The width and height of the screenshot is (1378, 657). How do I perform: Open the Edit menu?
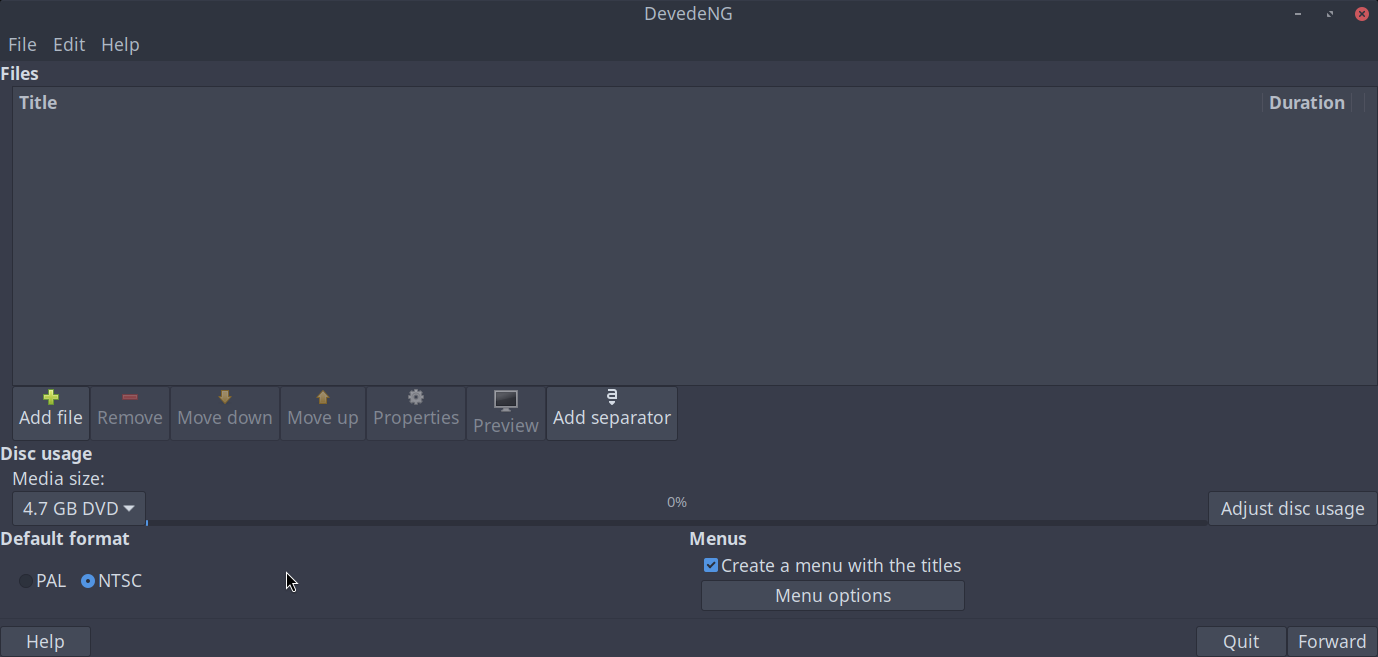69,45
